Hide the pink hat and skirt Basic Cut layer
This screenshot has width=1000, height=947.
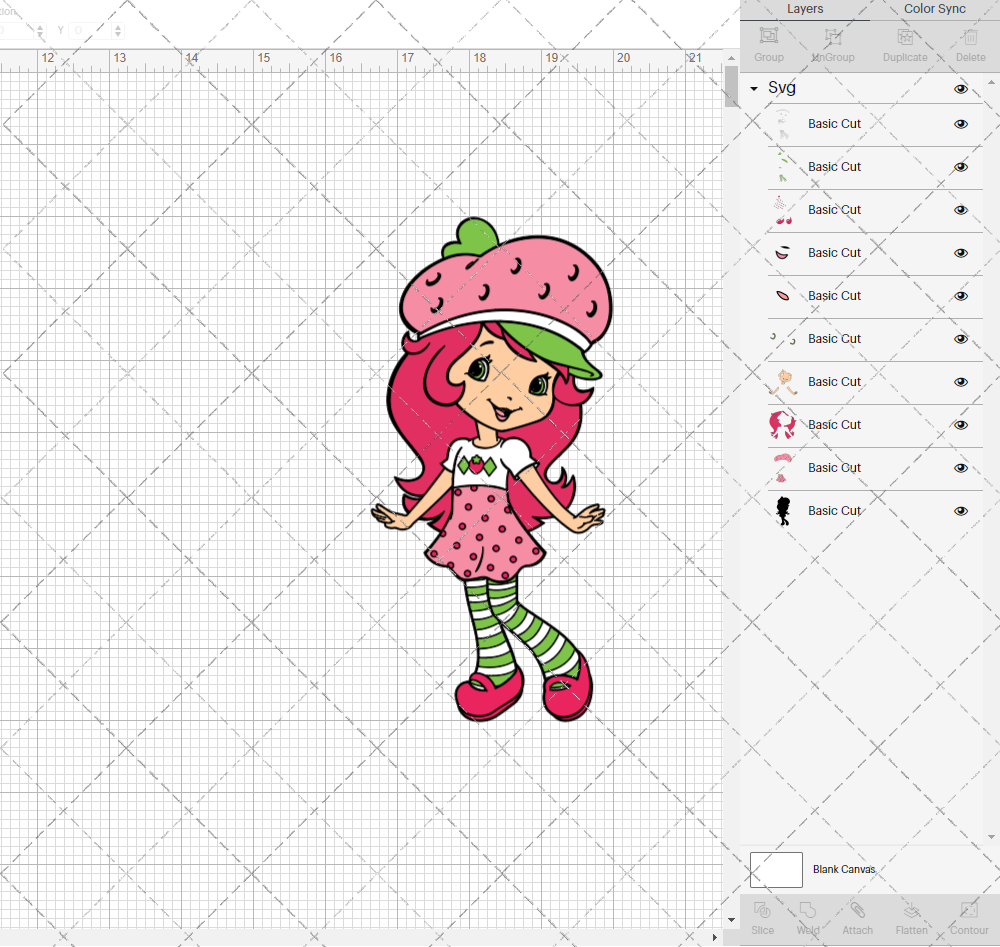point(960,468)
